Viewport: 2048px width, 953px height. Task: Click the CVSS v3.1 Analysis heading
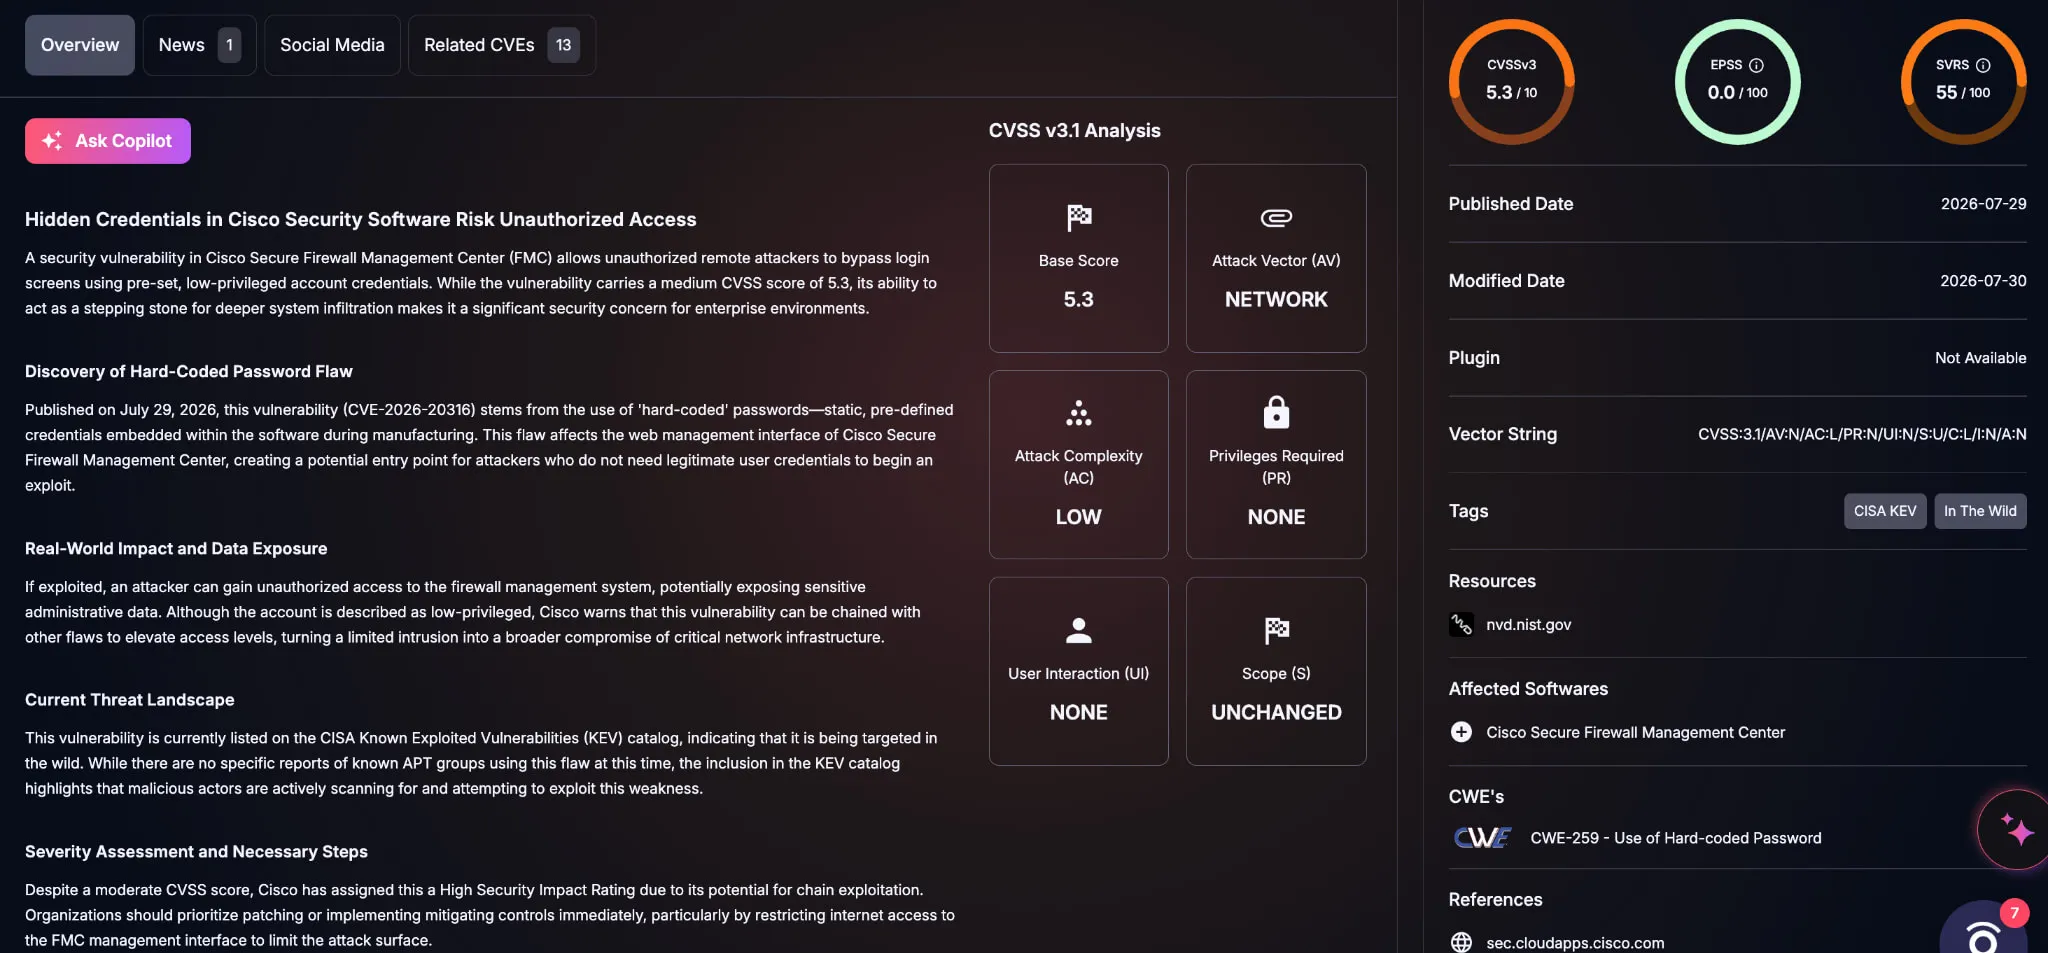pos(1074,131)
